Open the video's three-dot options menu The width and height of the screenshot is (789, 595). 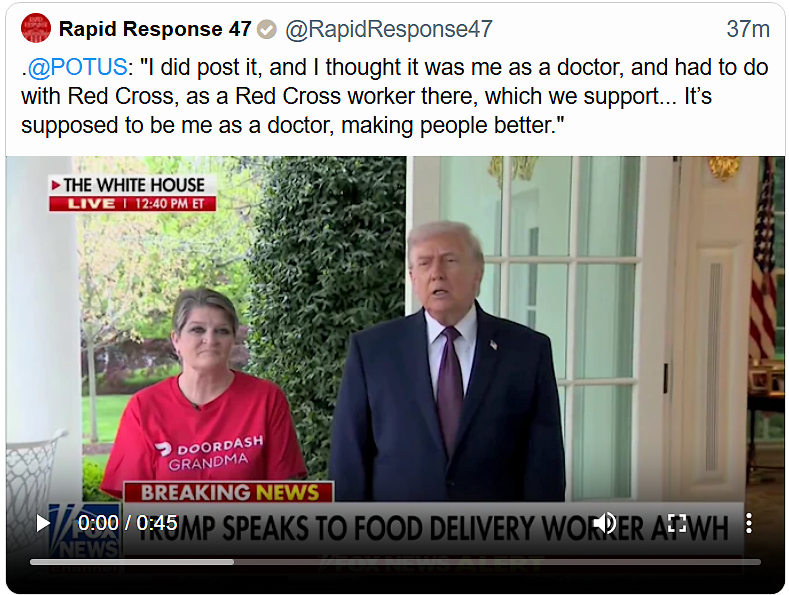[749, 524]
